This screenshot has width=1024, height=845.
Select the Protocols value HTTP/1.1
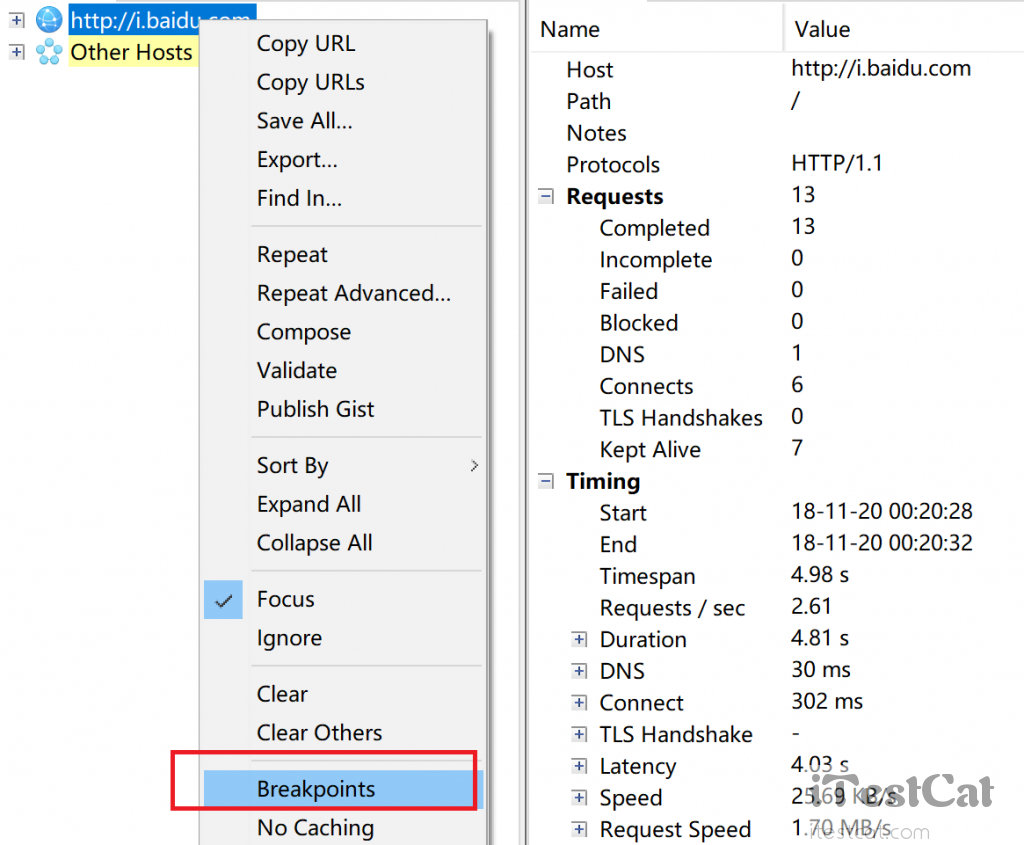point(837,163)
